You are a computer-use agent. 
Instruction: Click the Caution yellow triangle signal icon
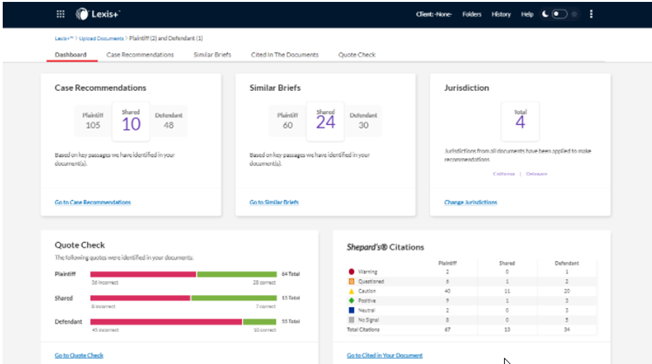coord(351,291)
